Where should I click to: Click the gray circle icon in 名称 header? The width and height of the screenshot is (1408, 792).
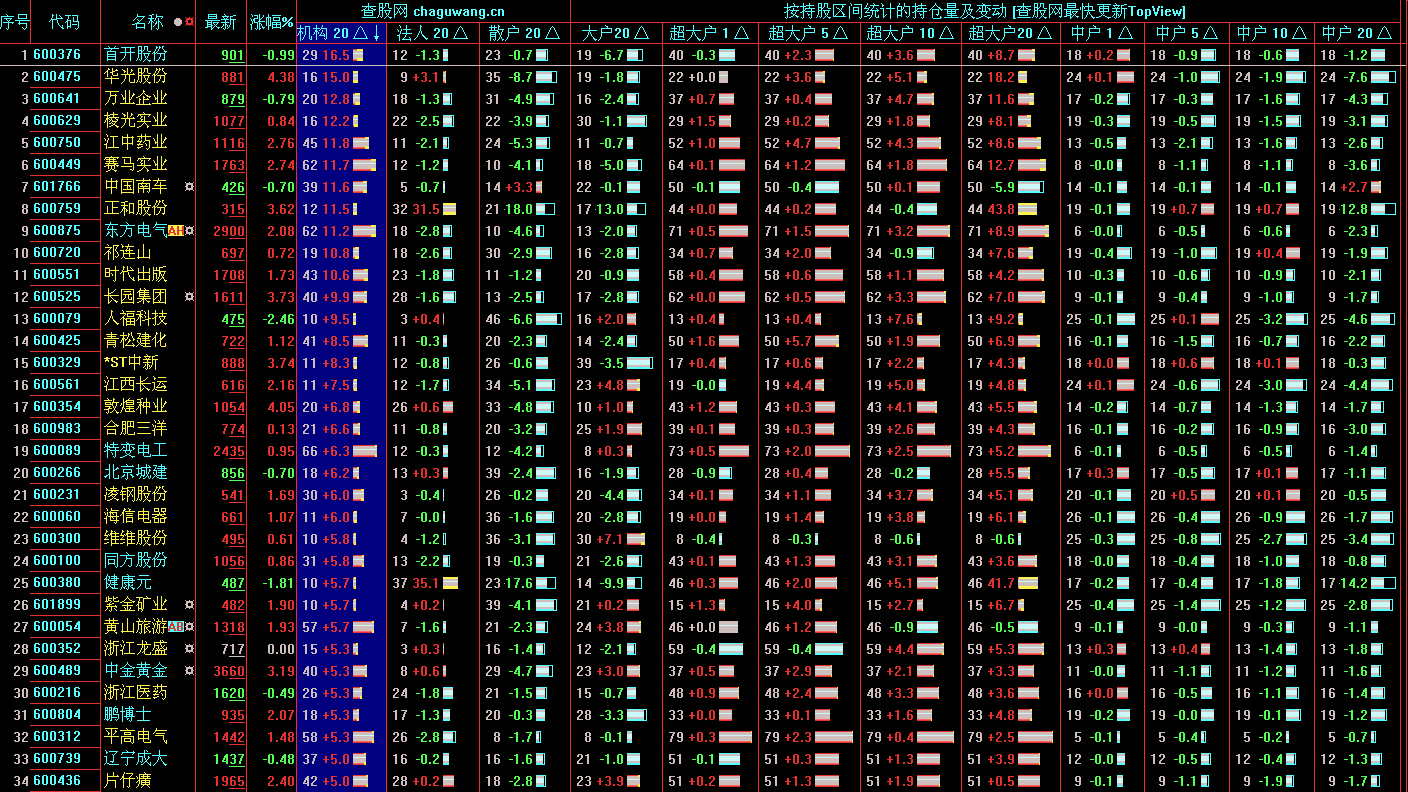[x=178, y=22]
